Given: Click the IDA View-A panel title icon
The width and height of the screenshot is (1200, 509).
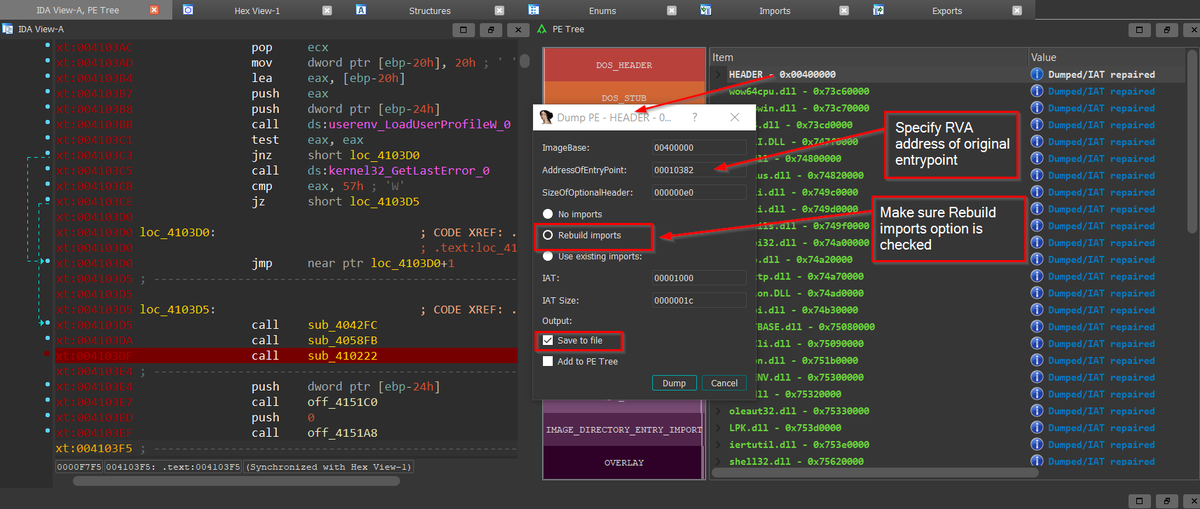Looking at the screenshot, I should pos(9,29).
